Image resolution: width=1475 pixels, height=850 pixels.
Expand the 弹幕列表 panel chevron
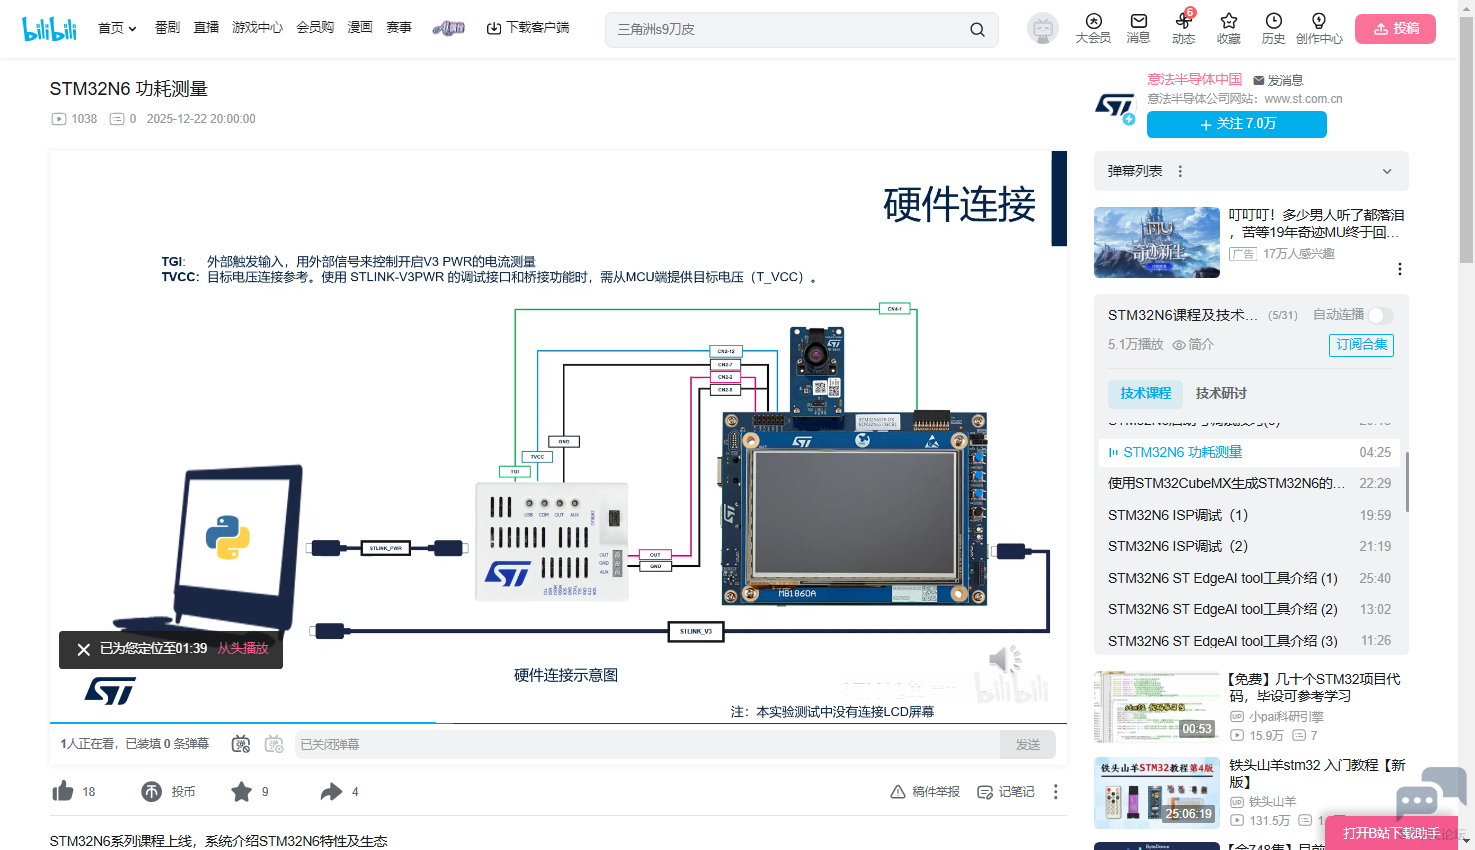click(x=1387, y=171)
